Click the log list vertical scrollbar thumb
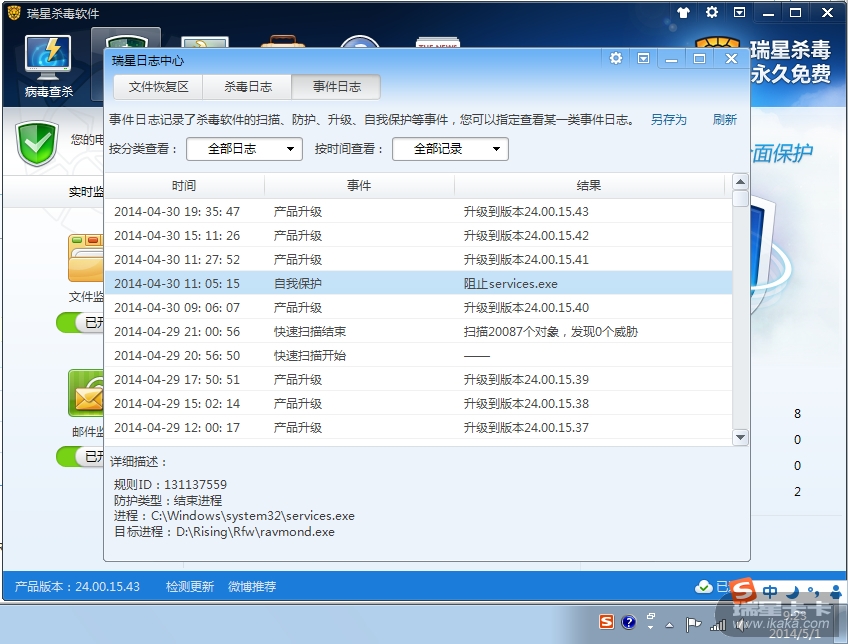 click(x=740, y=199)
